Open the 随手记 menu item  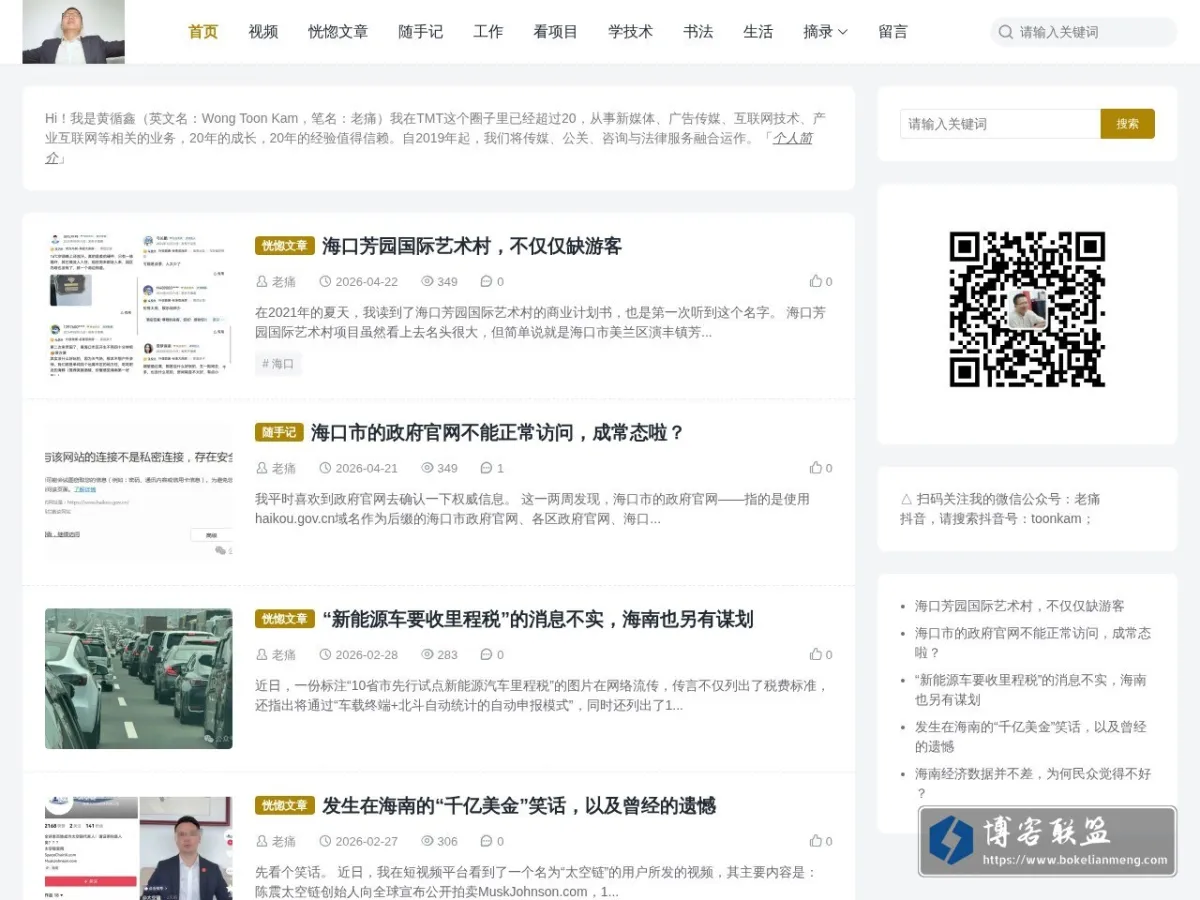420,31
